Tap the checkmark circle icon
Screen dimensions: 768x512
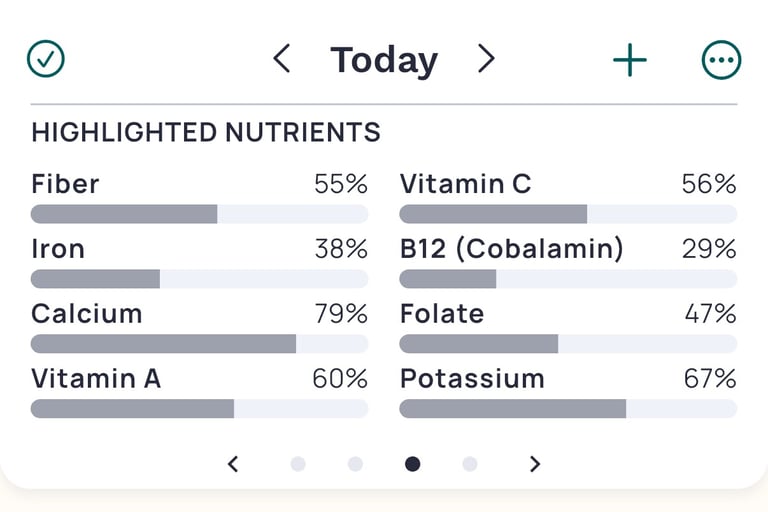click(x=46, y=60)
